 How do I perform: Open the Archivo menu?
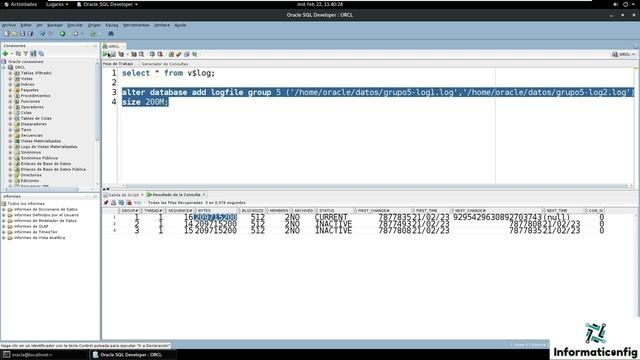pyautogui.click(x=9, y=25)
